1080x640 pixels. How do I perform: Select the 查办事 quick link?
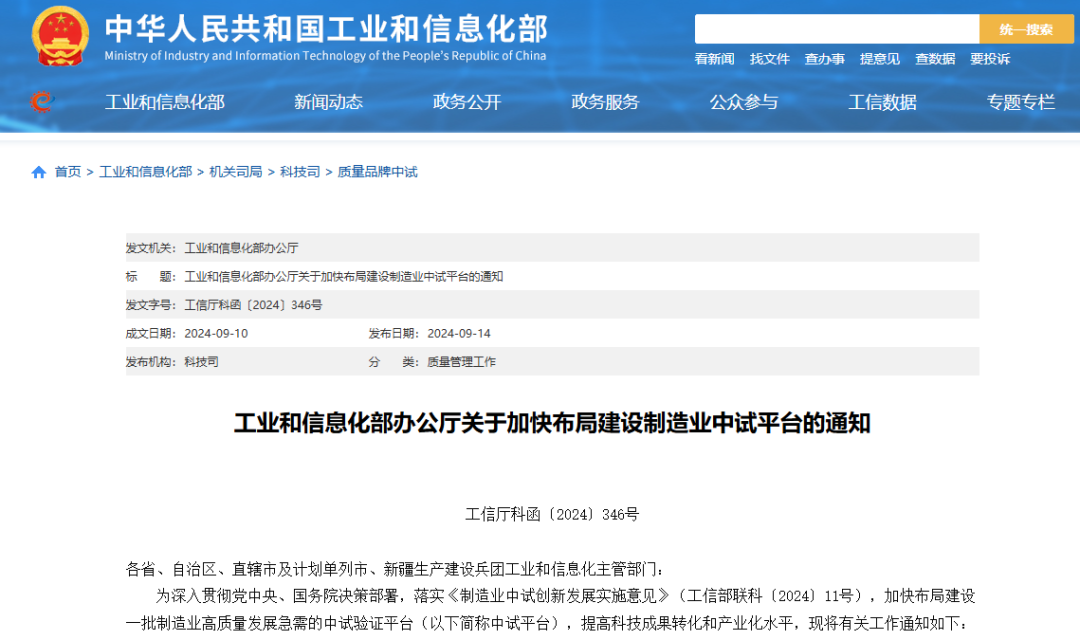point(824,59)
